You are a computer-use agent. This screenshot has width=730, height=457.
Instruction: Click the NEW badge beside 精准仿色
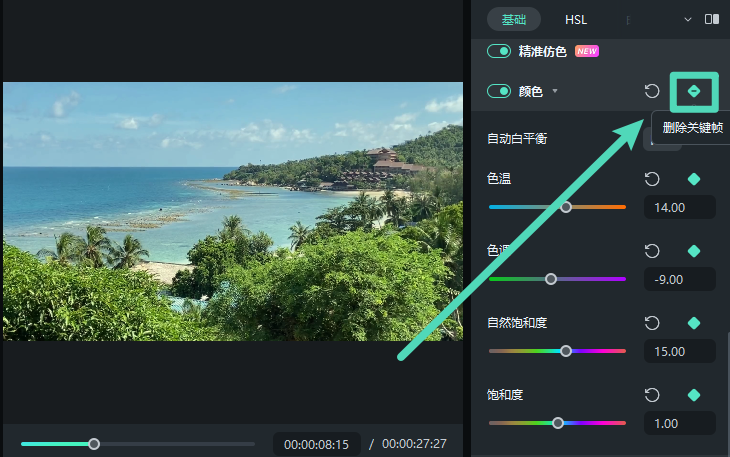click(x=587, y=51)
